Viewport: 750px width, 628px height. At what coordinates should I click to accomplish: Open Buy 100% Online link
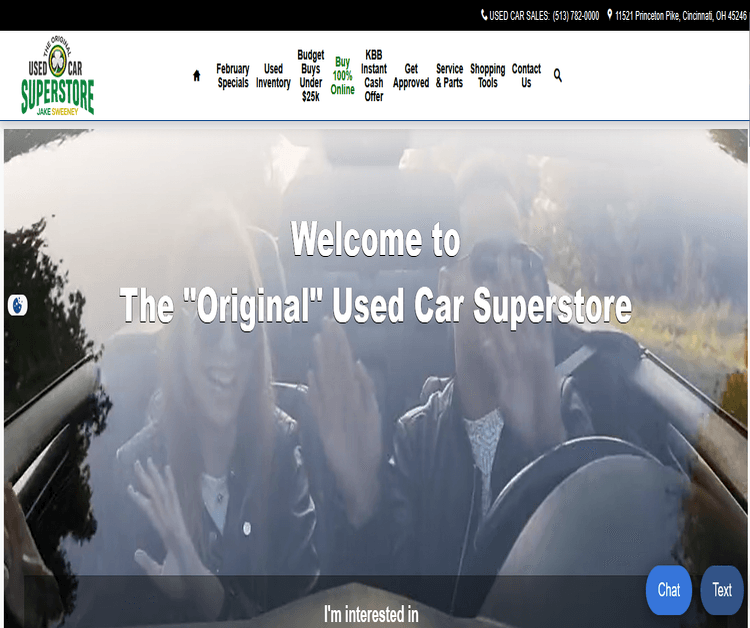pos(343,76)
